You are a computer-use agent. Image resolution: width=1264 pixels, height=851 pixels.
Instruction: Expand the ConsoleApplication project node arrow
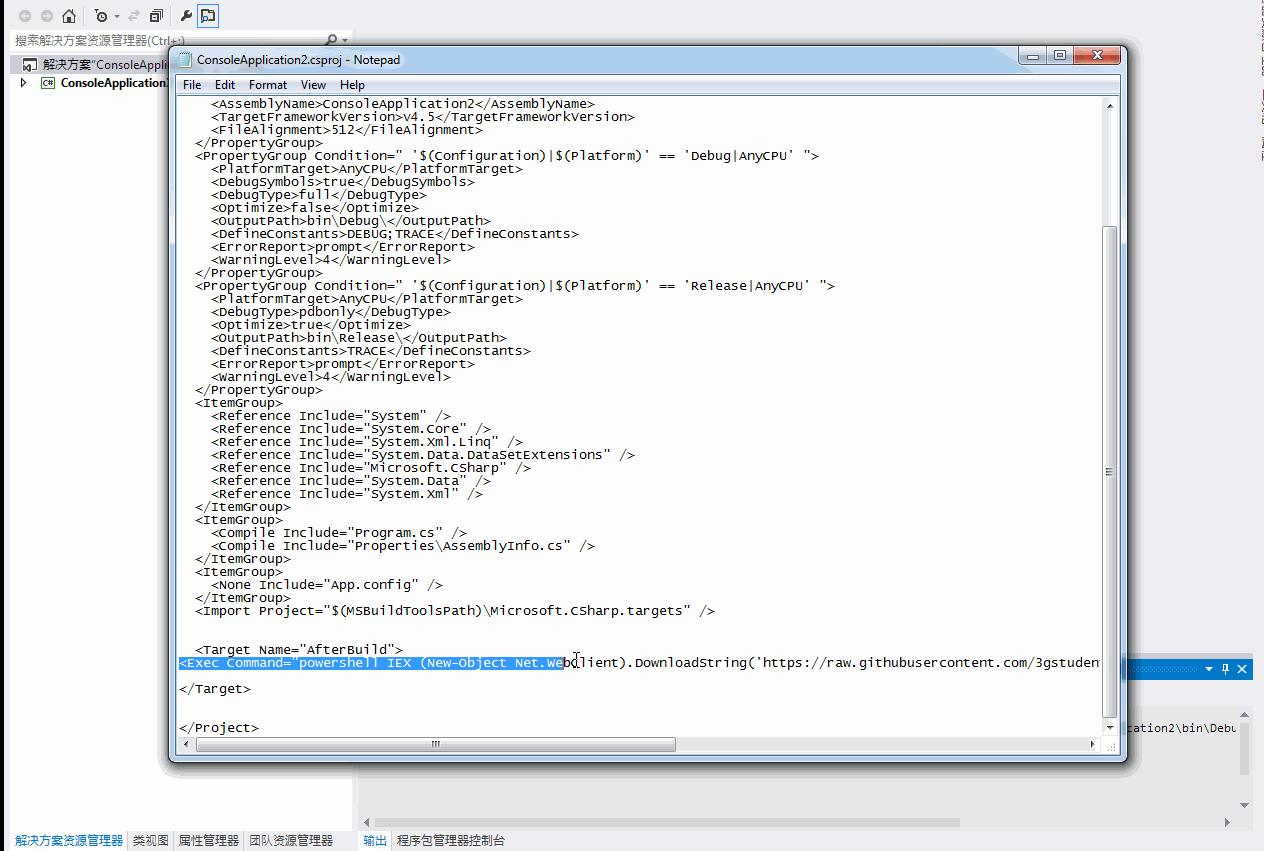[24, 83]
